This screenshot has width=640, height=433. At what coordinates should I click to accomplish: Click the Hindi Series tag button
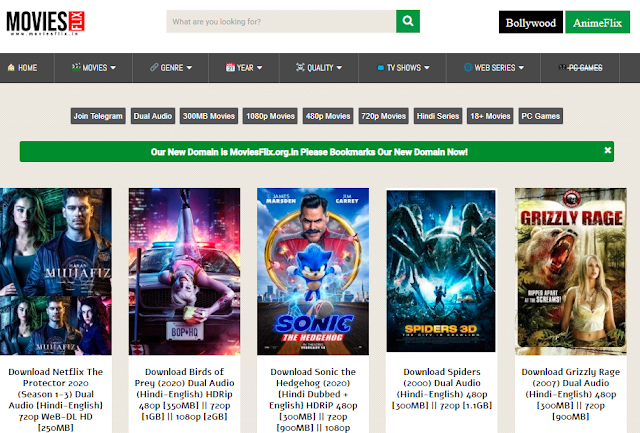[438, 116]
